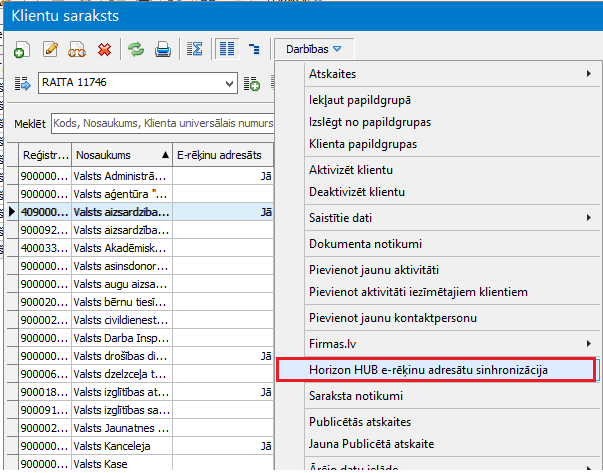Click the Reģistr... column header

pyautogui.click(x=45, y=155)
